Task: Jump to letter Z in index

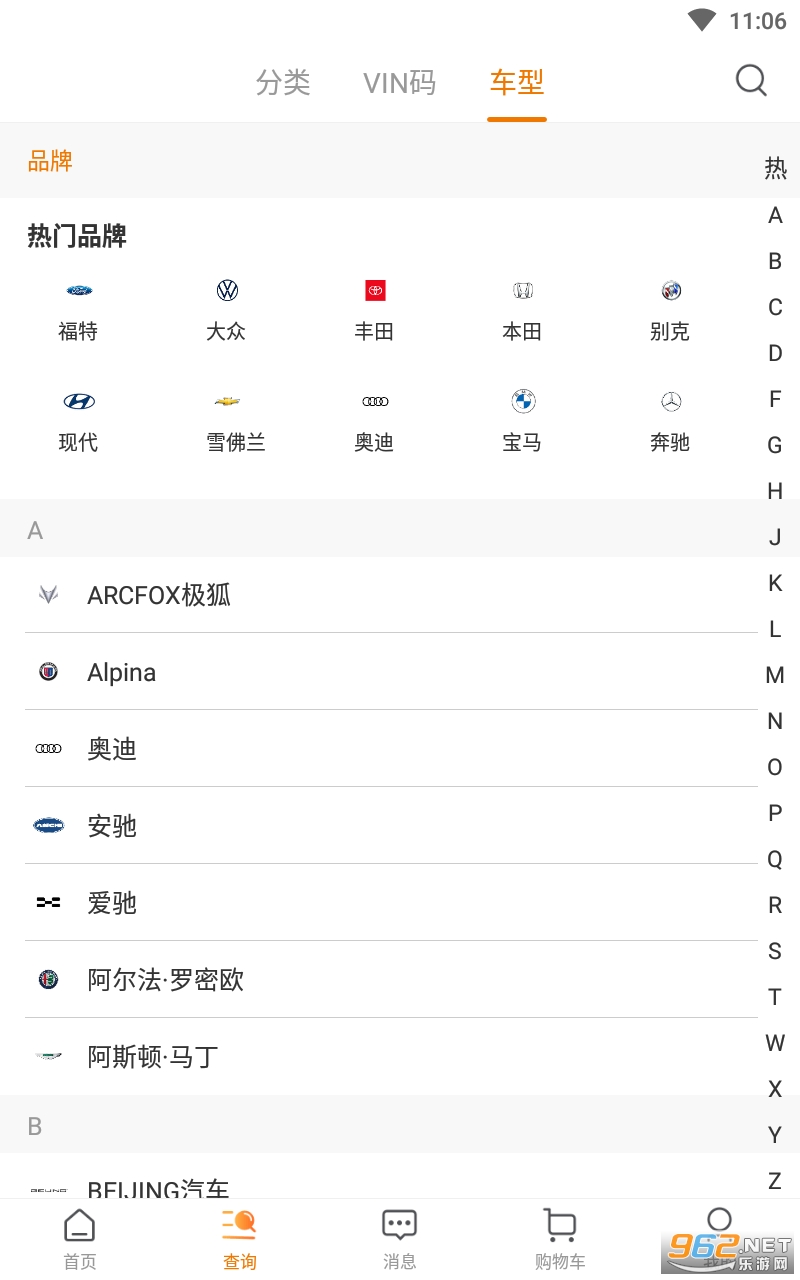Action: pyautogui.click(x=775, y=1181)
